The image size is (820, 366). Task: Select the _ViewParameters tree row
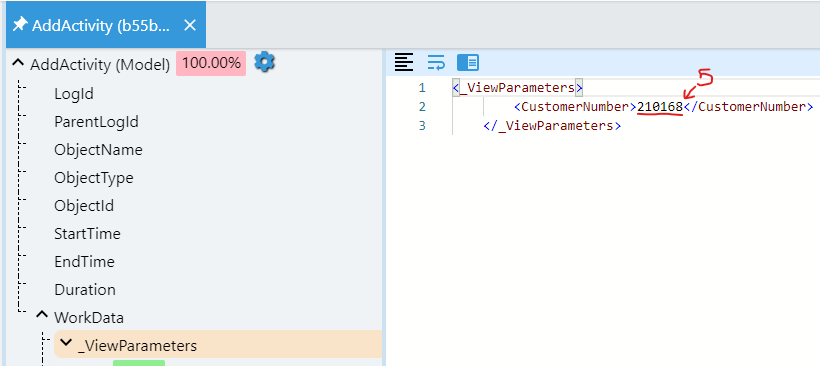pos(218,344)
